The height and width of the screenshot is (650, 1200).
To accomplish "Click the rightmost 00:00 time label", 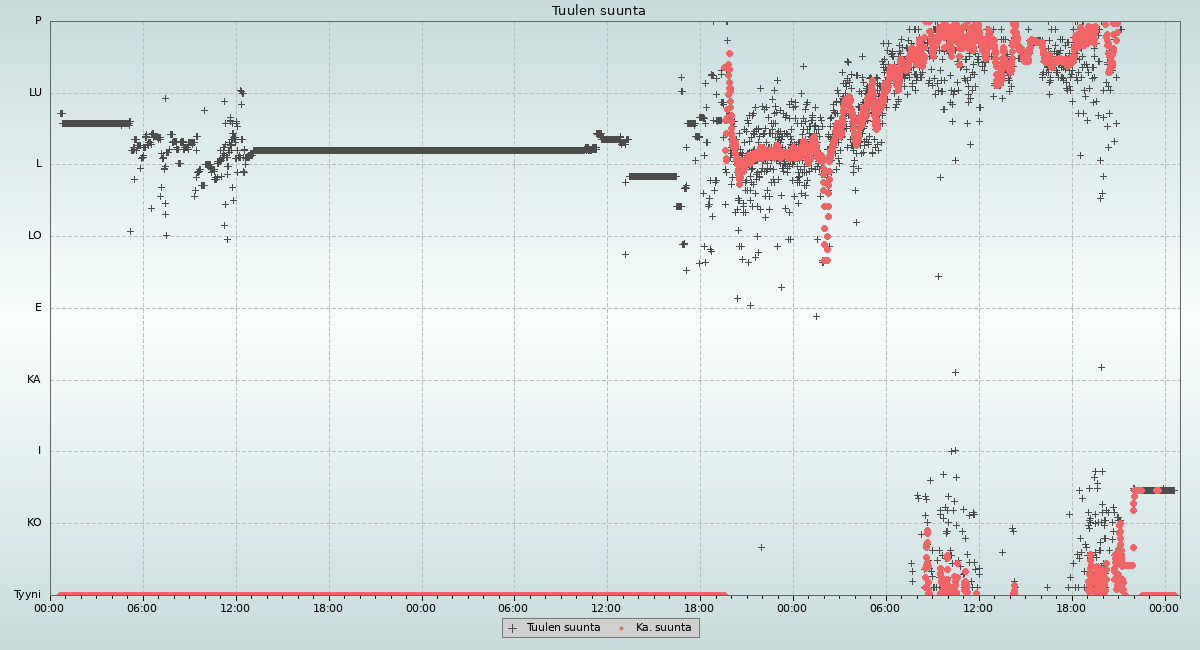I will (x=1164, y=607).
